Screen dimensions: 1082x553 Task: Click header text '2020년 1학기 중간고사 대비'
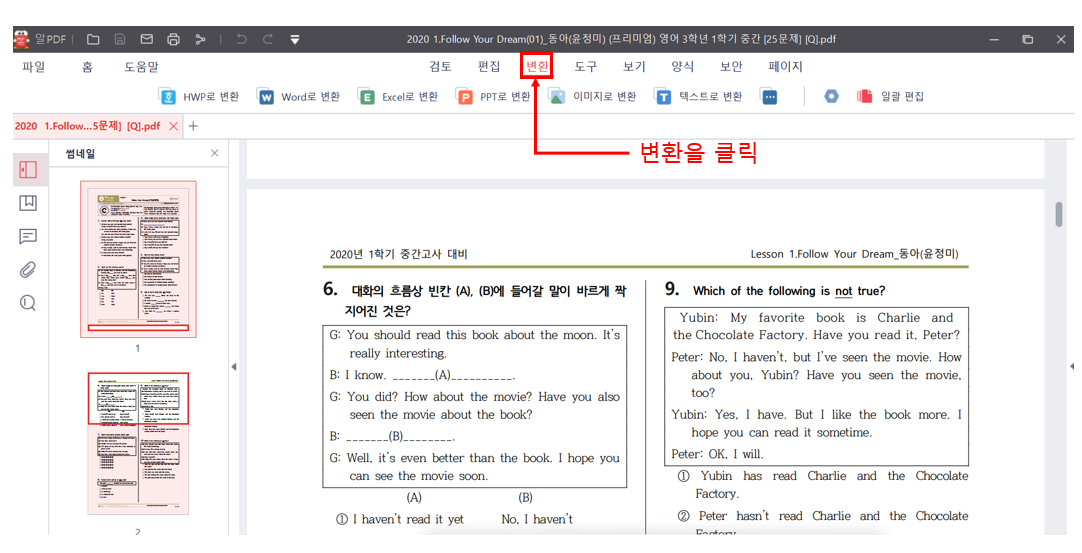pyautogui.click(x=398, y=254)
